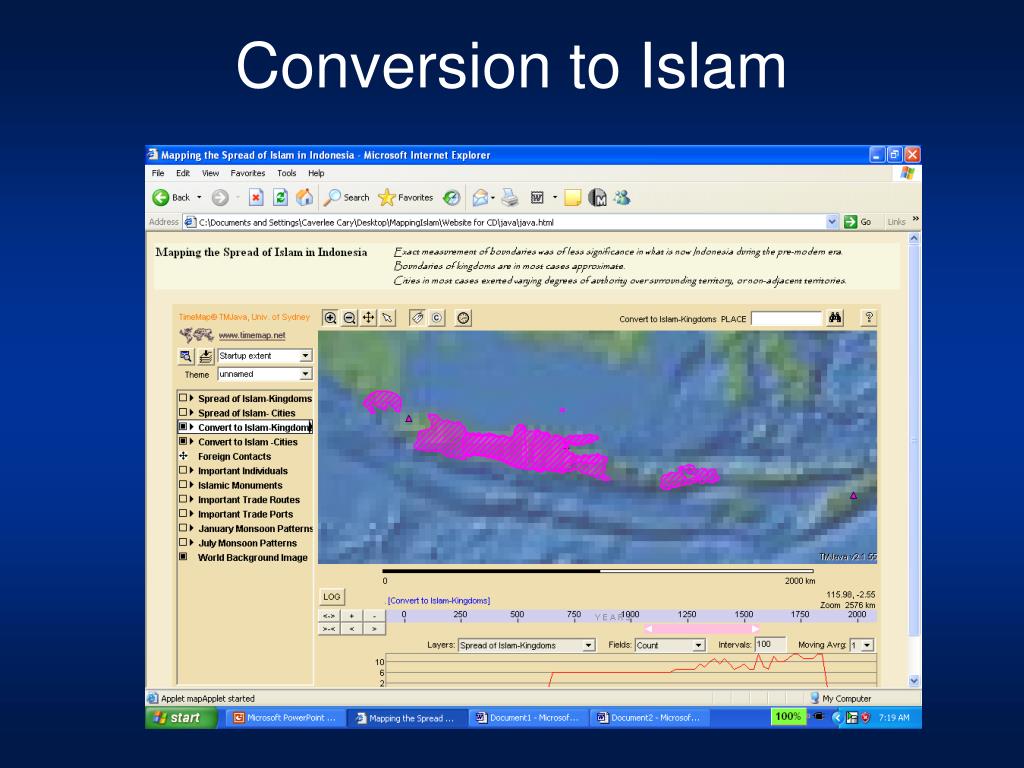
Task: Enable the Spread of Islam-Kingdoms layer checkbox
Action: [183, 398]
